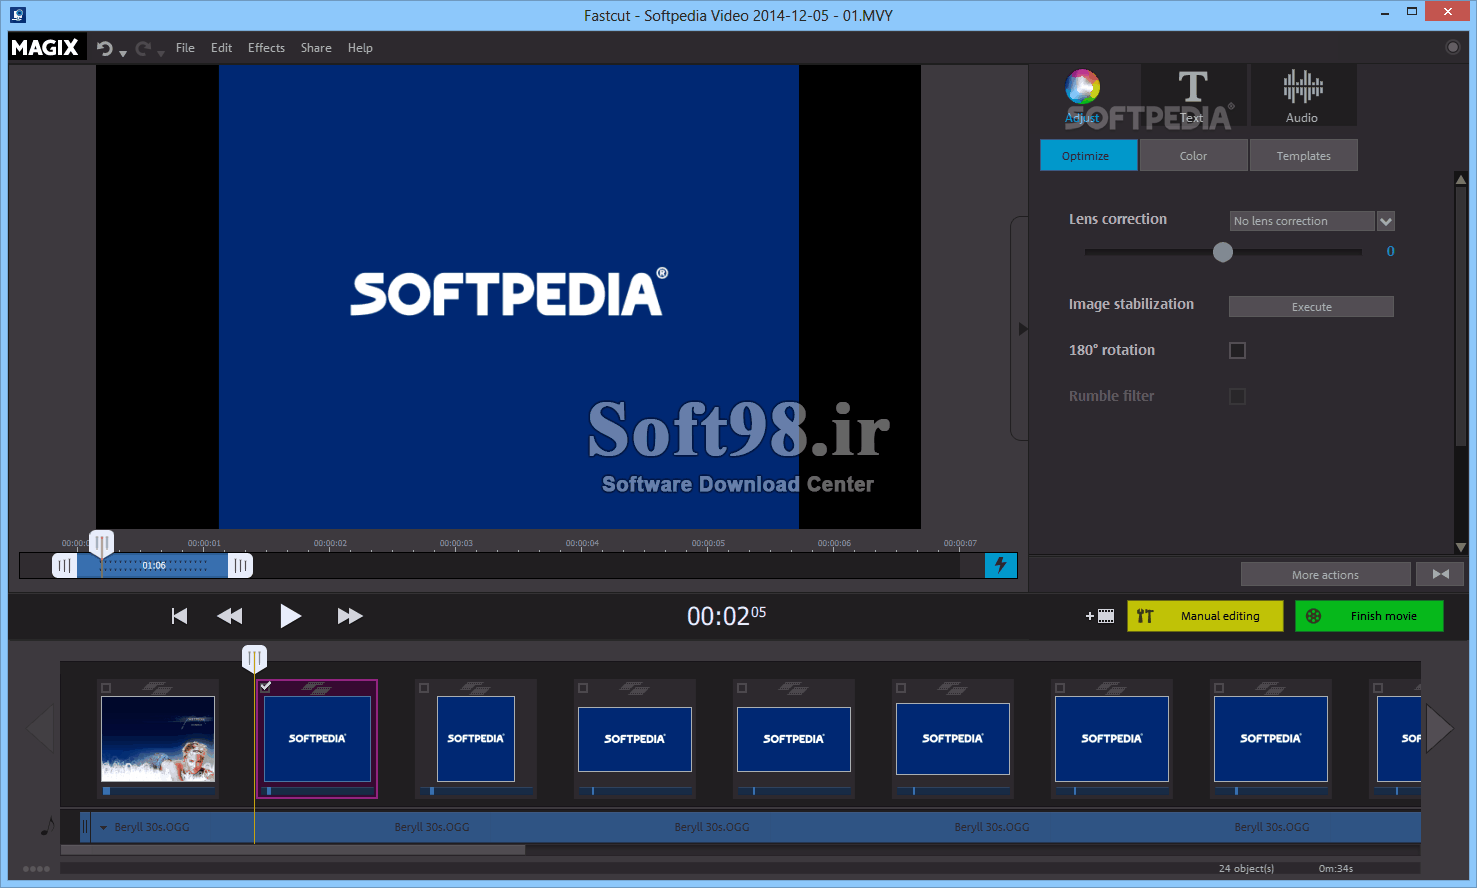1477x888 pixels.
Task: Click the storyboard playhead marker
Action: click(254, 658)
